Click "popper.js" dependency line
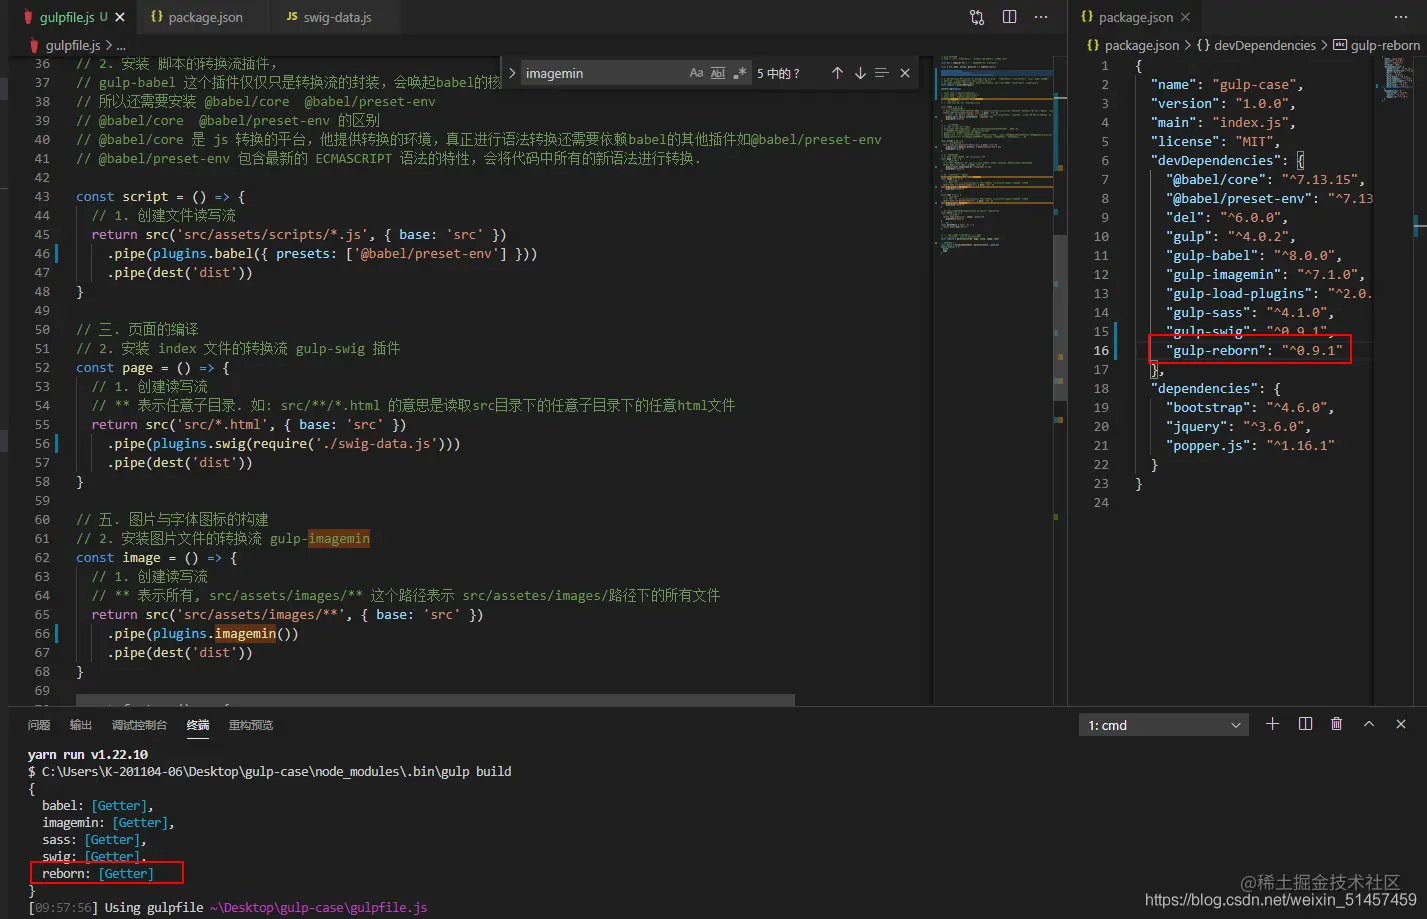This screenshot has width=1427, height=919. click(x=1250, y=445)
